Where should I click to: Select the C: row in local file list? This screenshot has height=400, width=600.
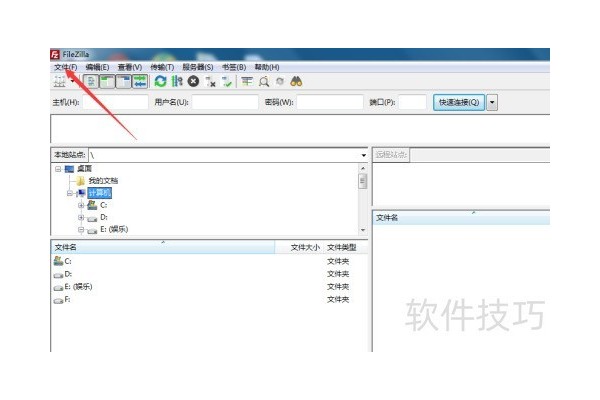pos(209,261)
